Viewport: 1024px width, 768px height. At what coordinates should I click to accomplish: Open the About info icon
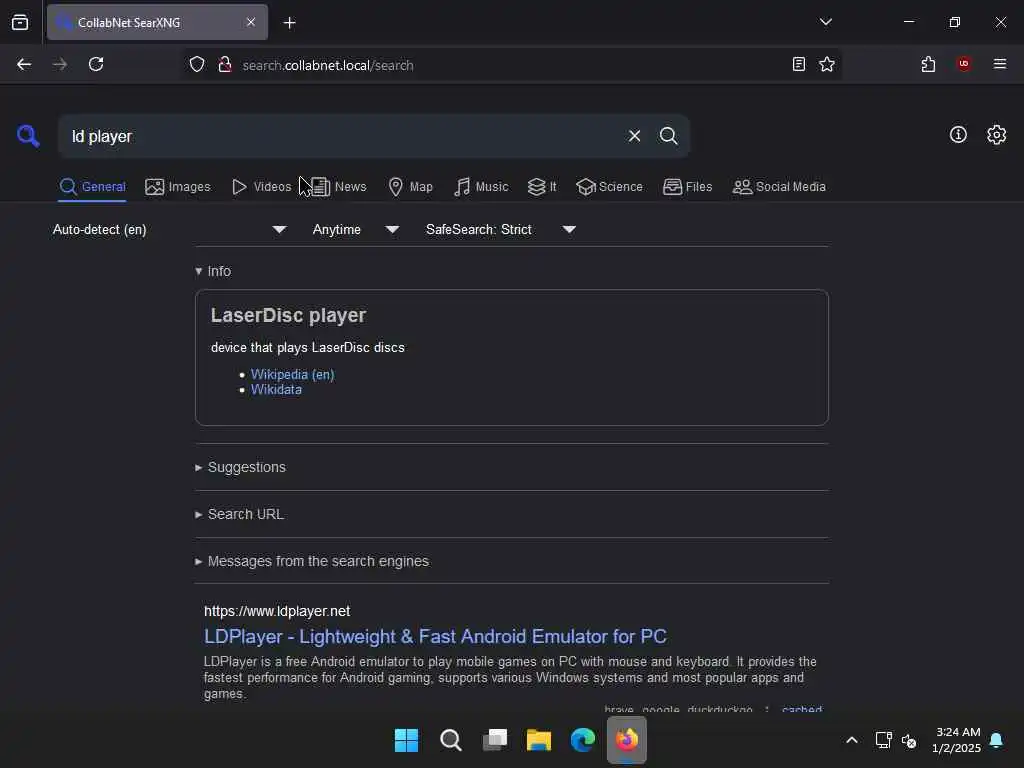[958, 135]
